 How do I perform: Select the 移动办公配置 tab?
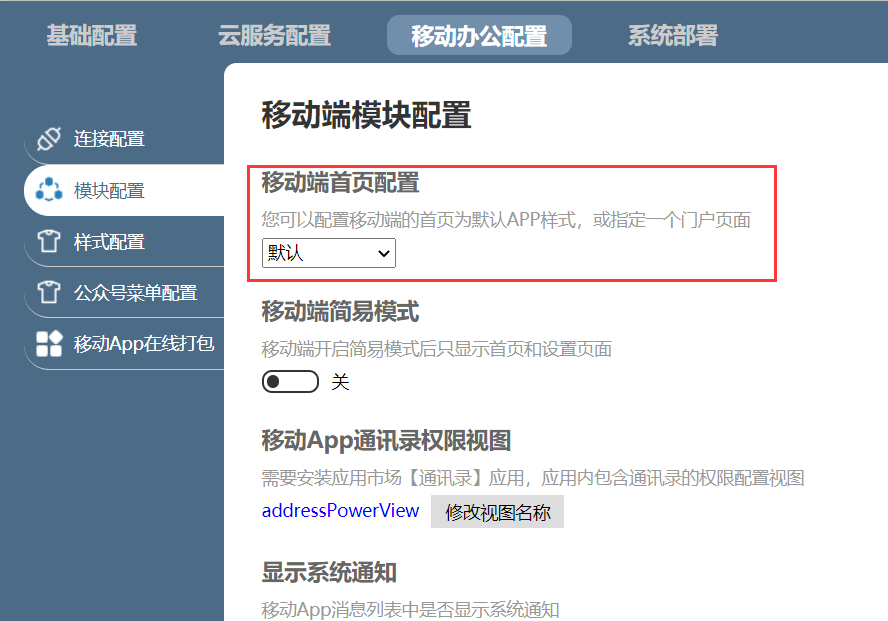(x=479, y=36)
